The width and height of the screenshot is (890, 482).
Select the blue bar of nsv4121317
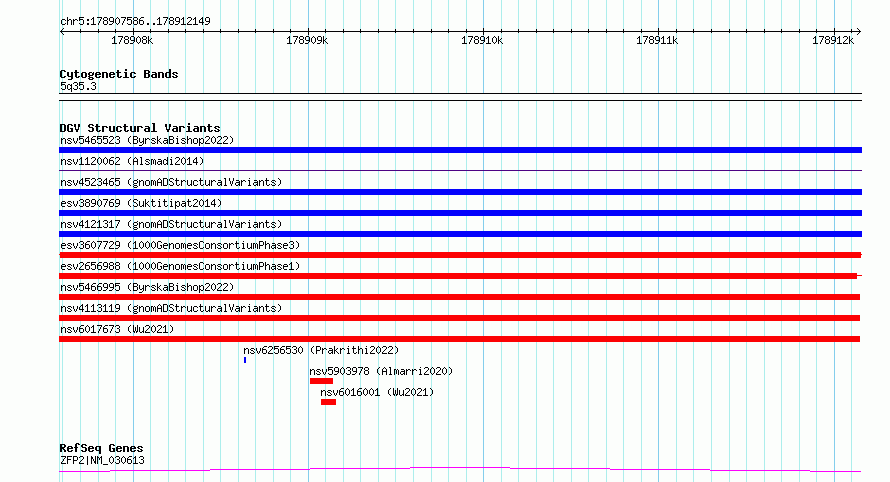coord(460,234)
